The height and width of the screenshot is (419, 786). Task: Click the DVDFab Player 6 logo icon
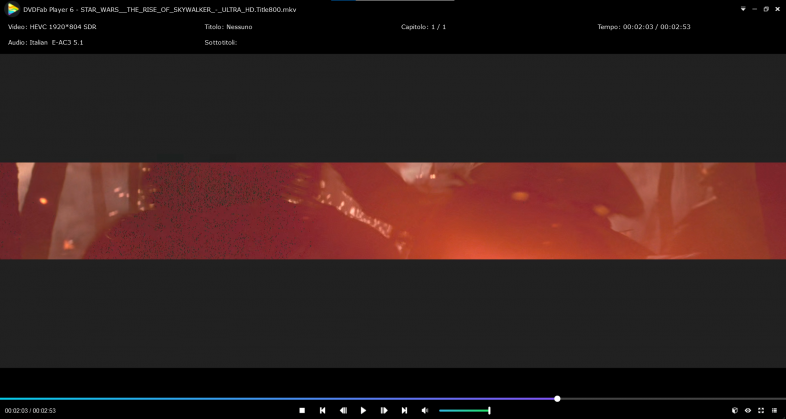pyautogui.click(x=13, y=9)
